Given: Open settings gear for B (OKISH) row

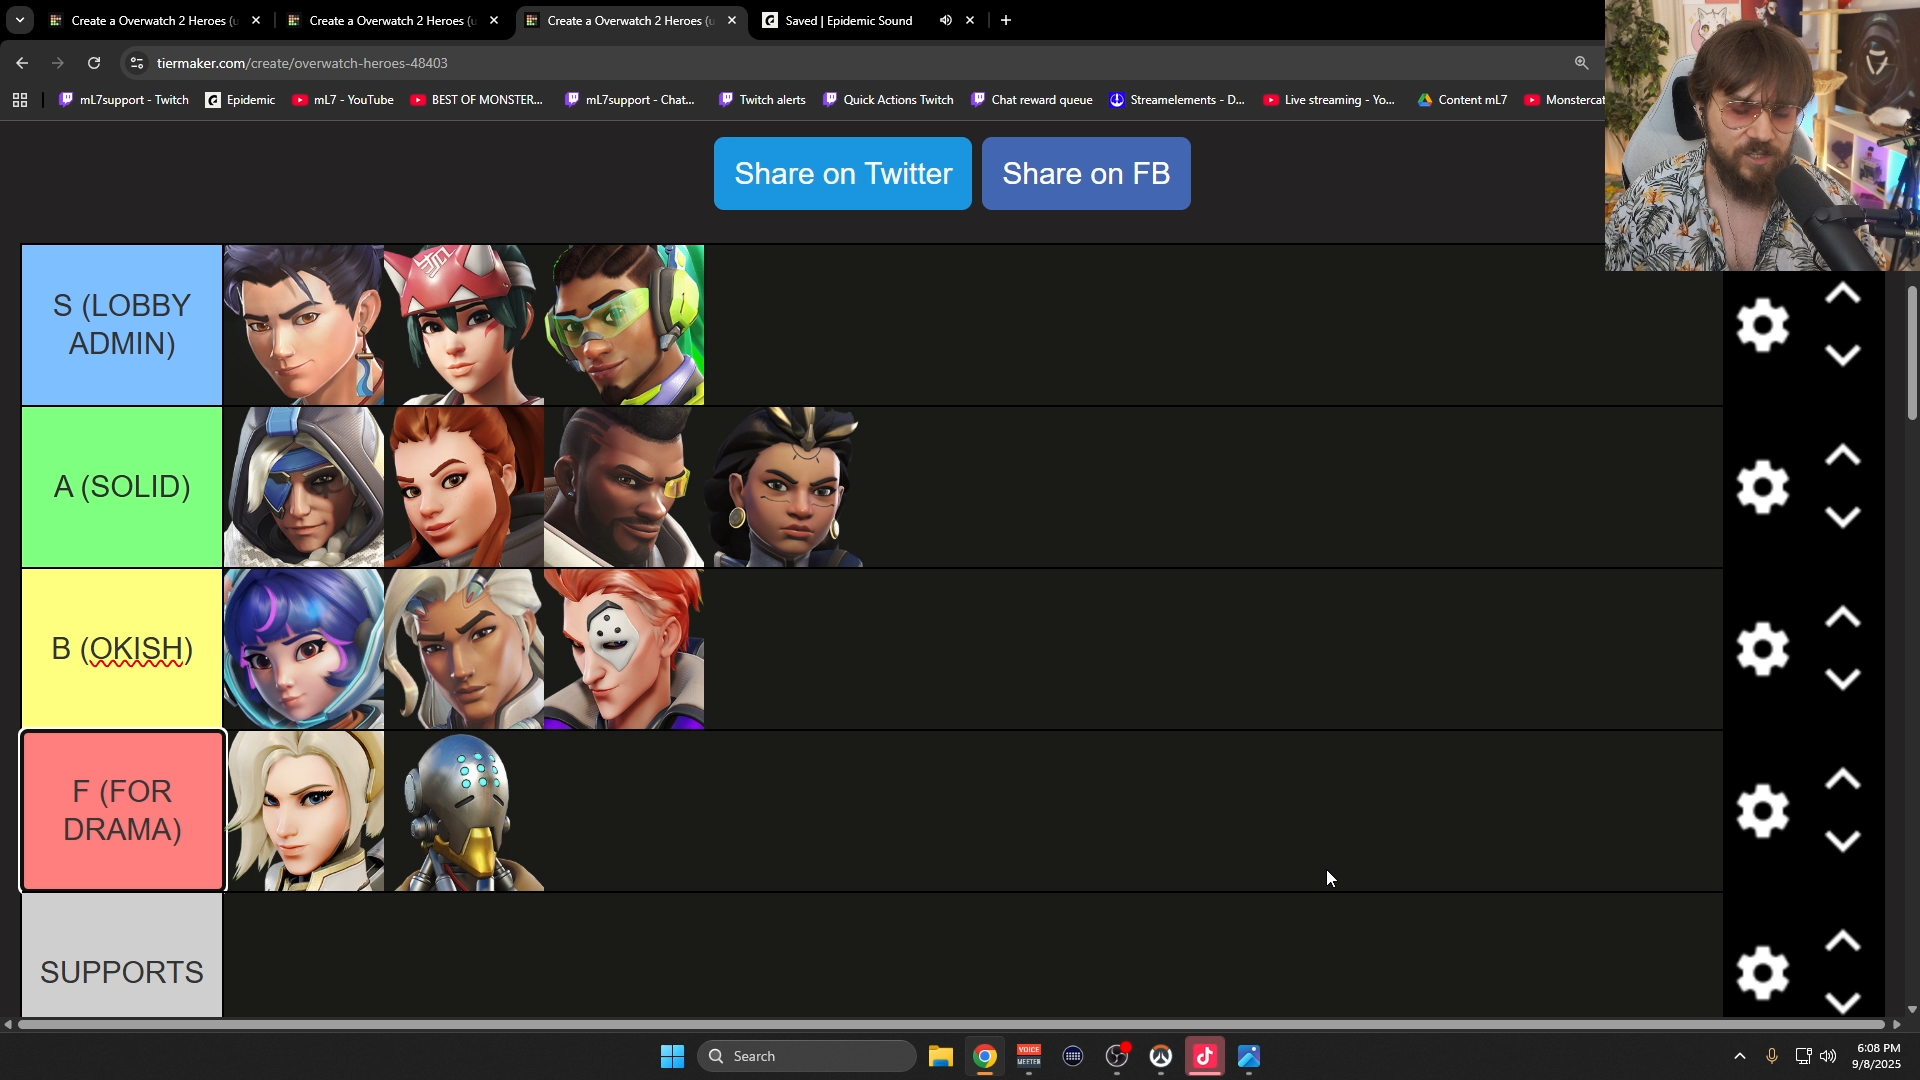Looking at the screenshot, I should click(1762, 649).
